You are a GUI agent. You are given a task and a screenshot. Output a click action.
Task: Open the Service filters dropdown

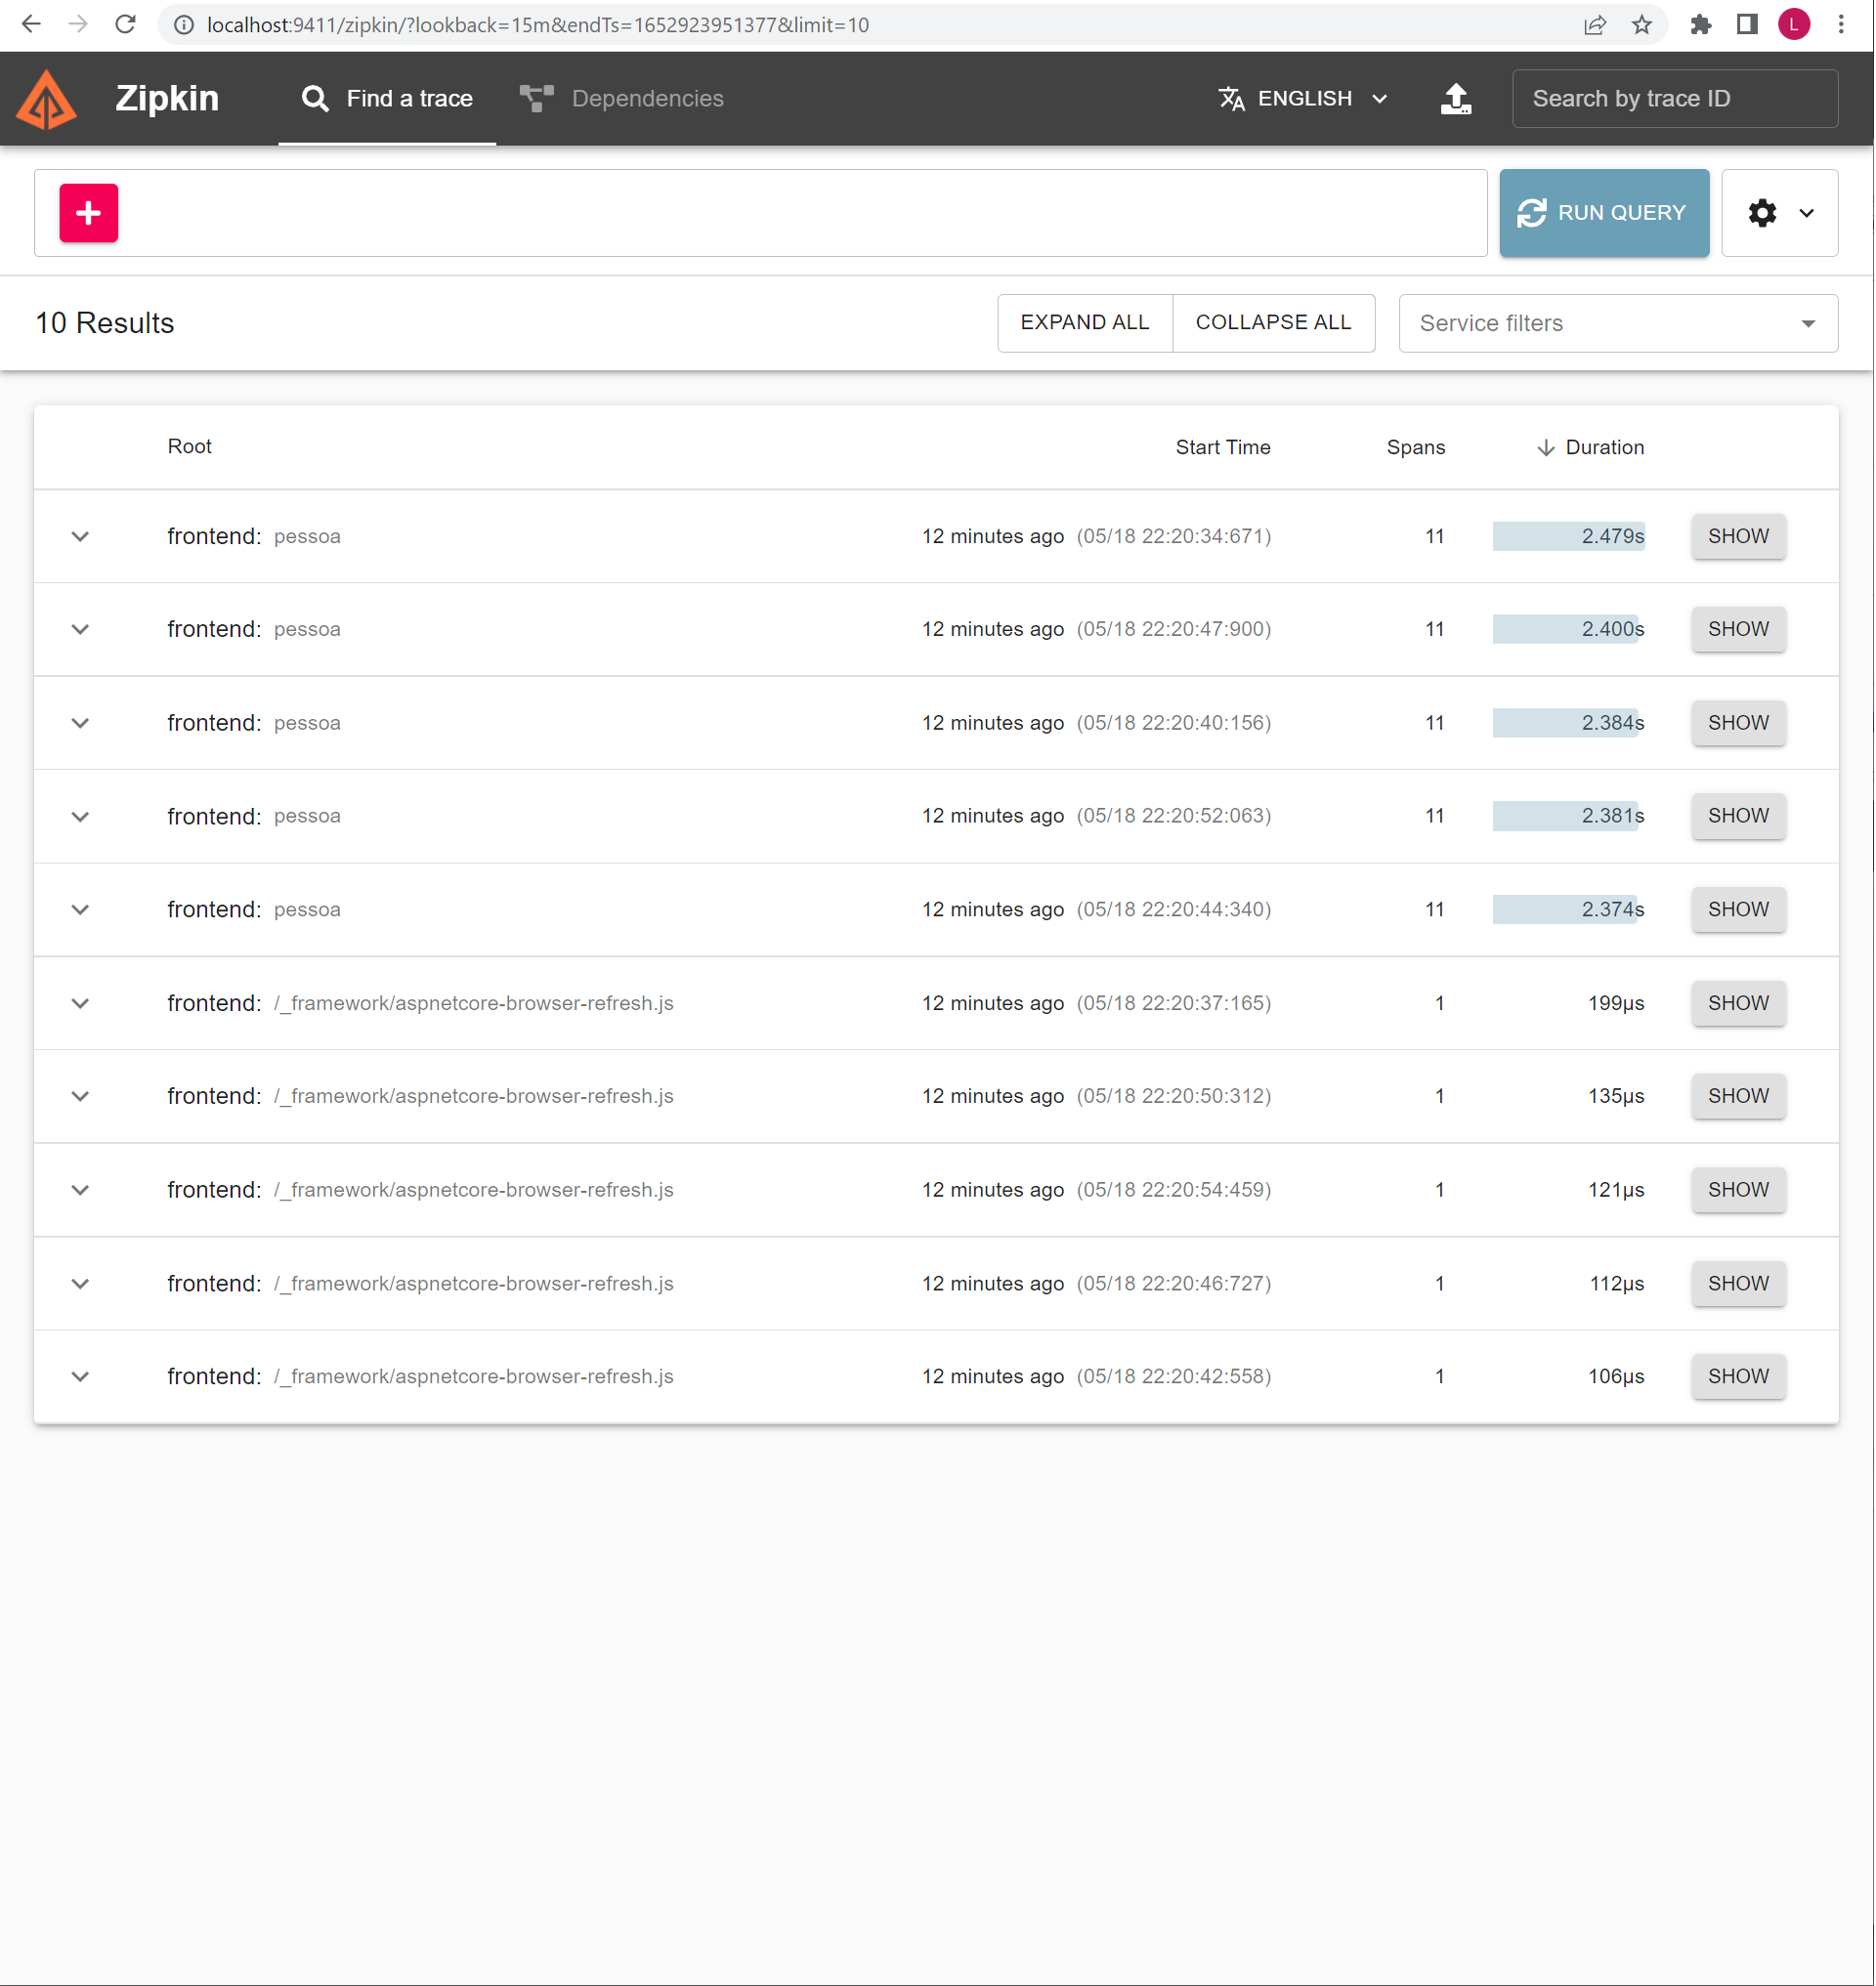1617,323
